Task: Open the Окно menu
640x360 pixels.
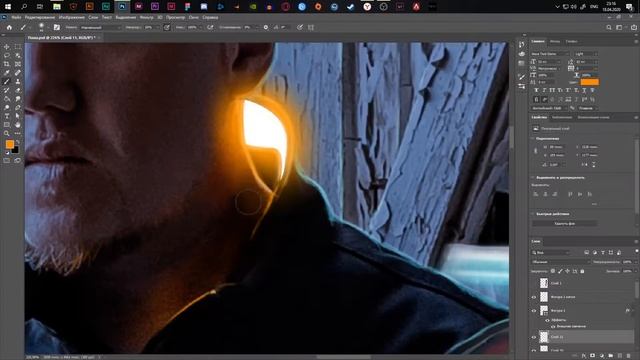Action: click(193, 18)
